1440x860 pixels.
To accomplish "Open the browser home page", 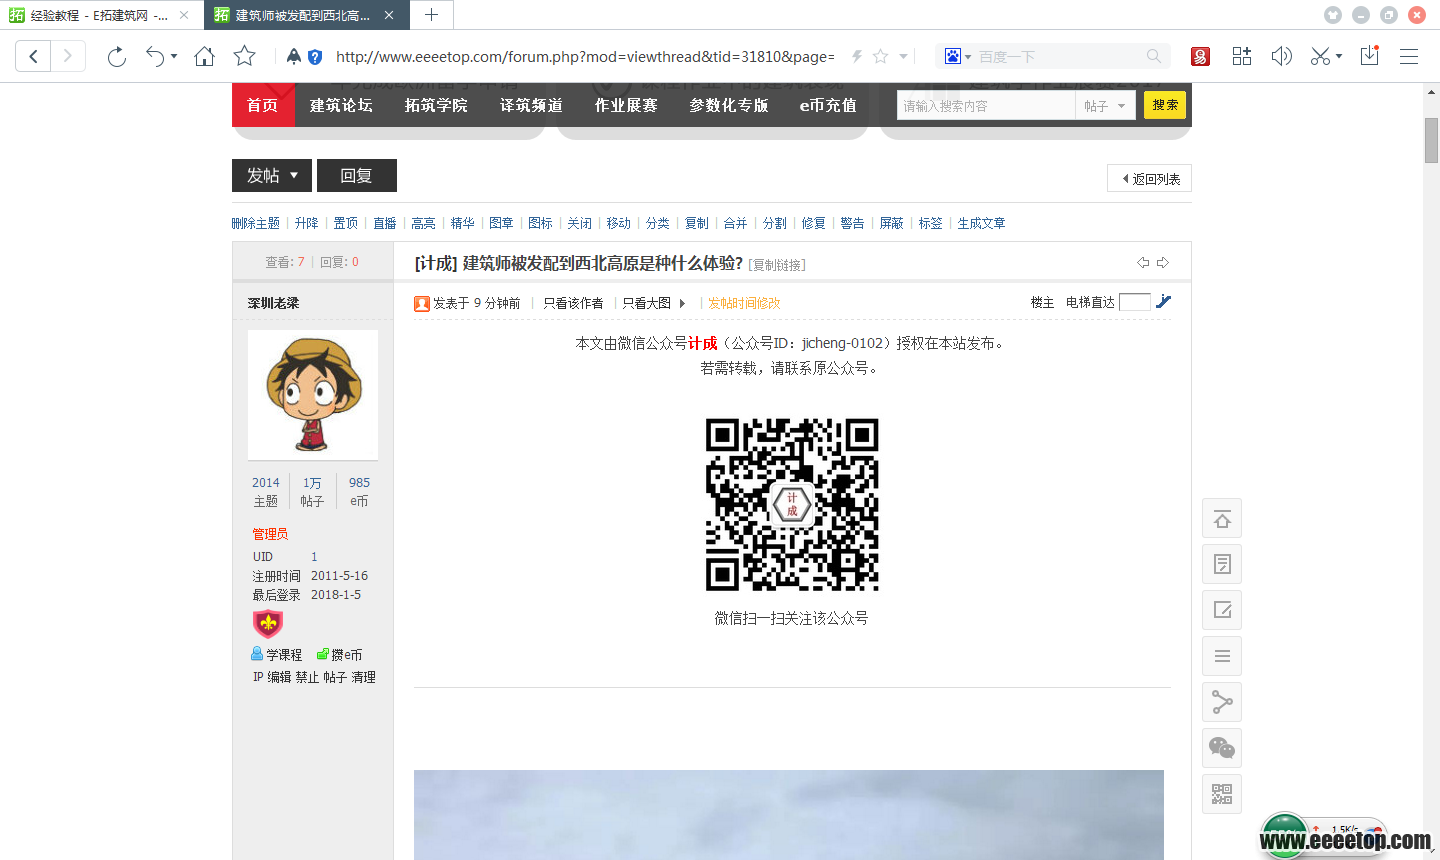I will point(204,57).
